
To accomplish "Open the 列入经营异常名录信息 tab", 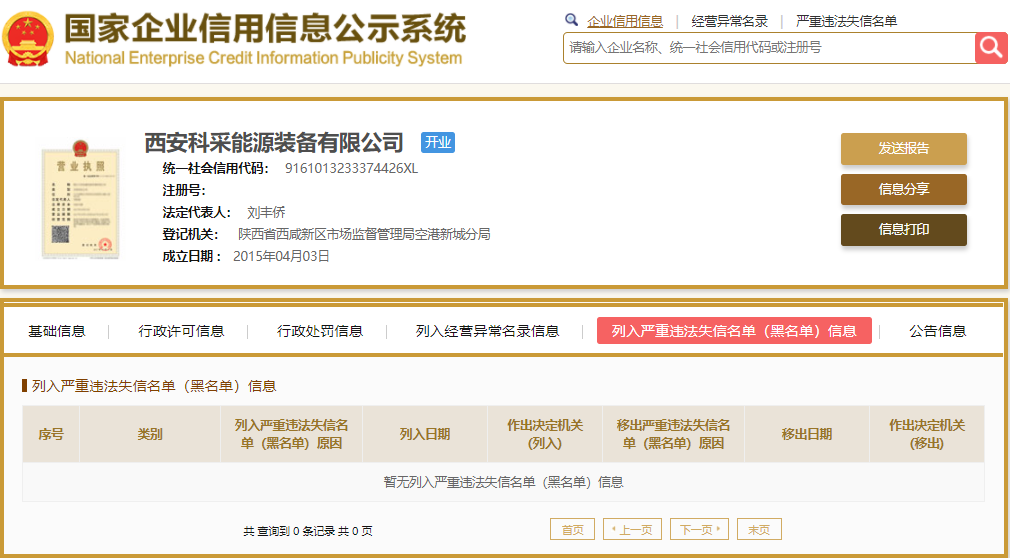I will point(488,331).
